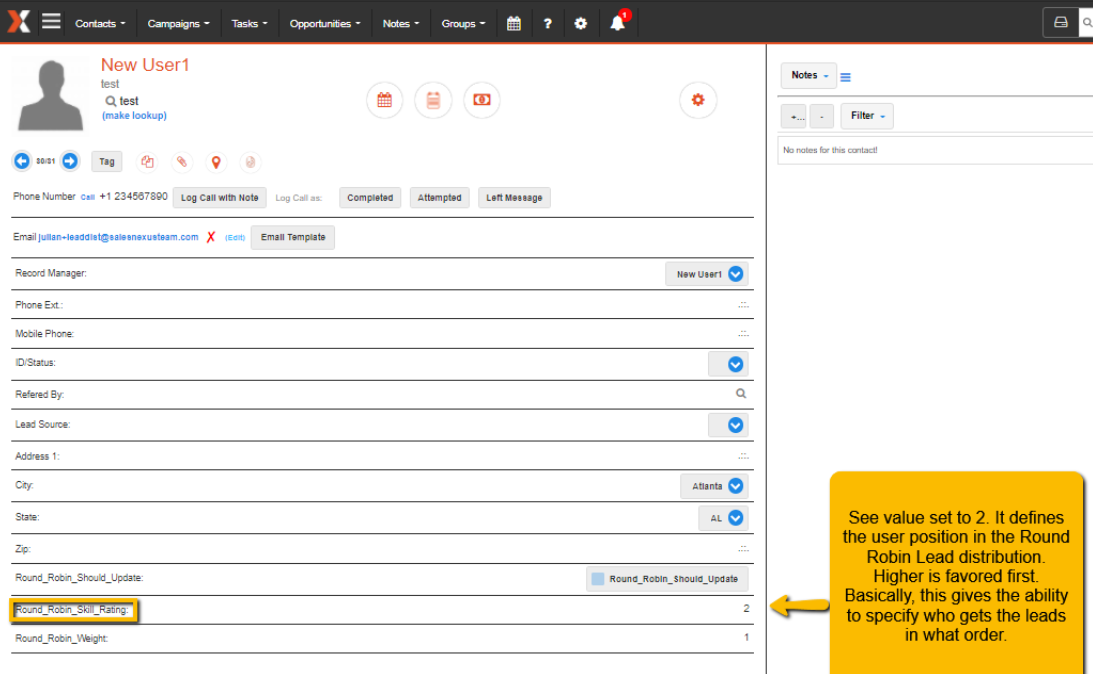Open the hamburger menu icon

(x=51, y=22)
